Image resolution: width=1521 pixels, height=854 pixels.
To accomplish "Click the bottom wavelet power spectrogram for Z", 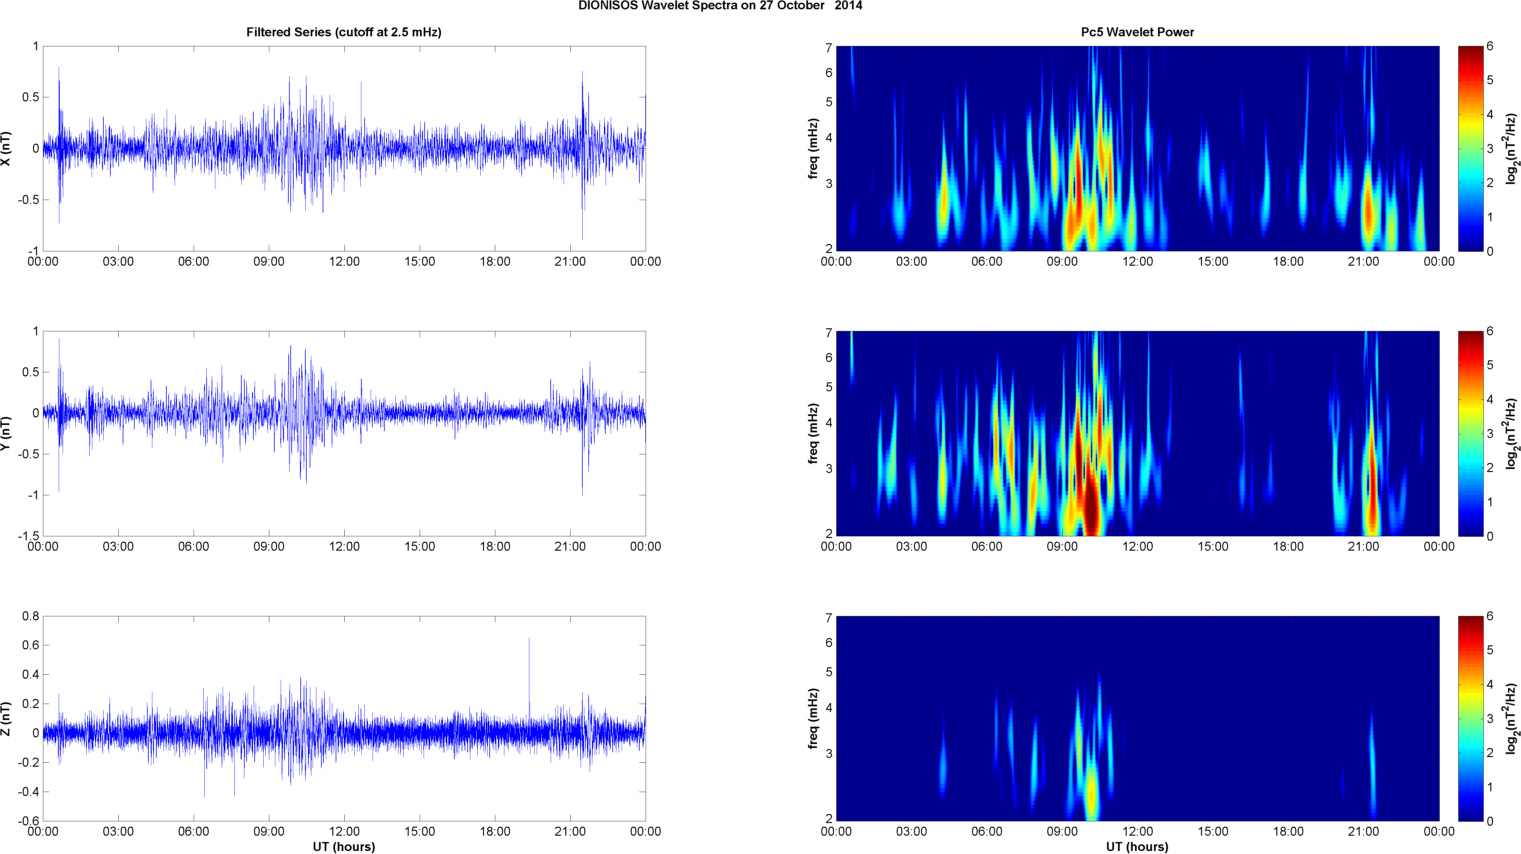I will point(1138,718).
